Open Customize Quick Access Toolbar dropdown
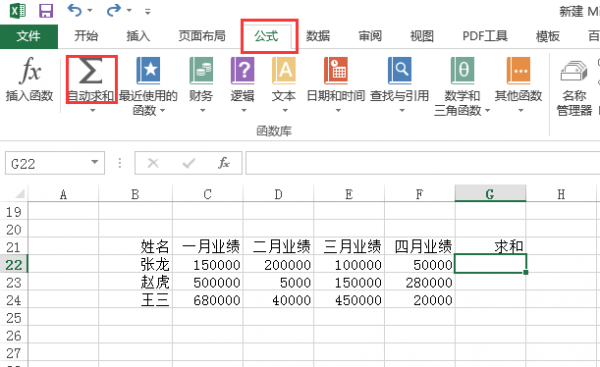This screenshot has width=600, height=367. pyautogui.click(x=147, y=11)
